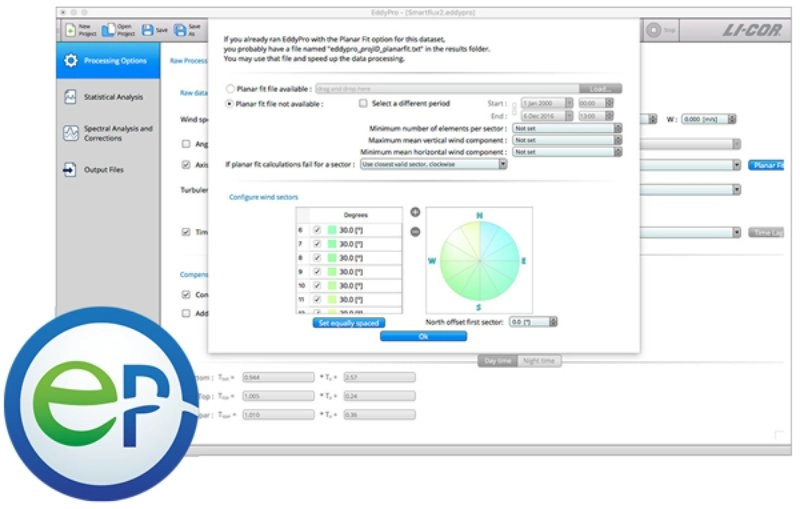Uncheck wind sector 10 checkbox
The image size is (800, 509).
tap(317, 285)
